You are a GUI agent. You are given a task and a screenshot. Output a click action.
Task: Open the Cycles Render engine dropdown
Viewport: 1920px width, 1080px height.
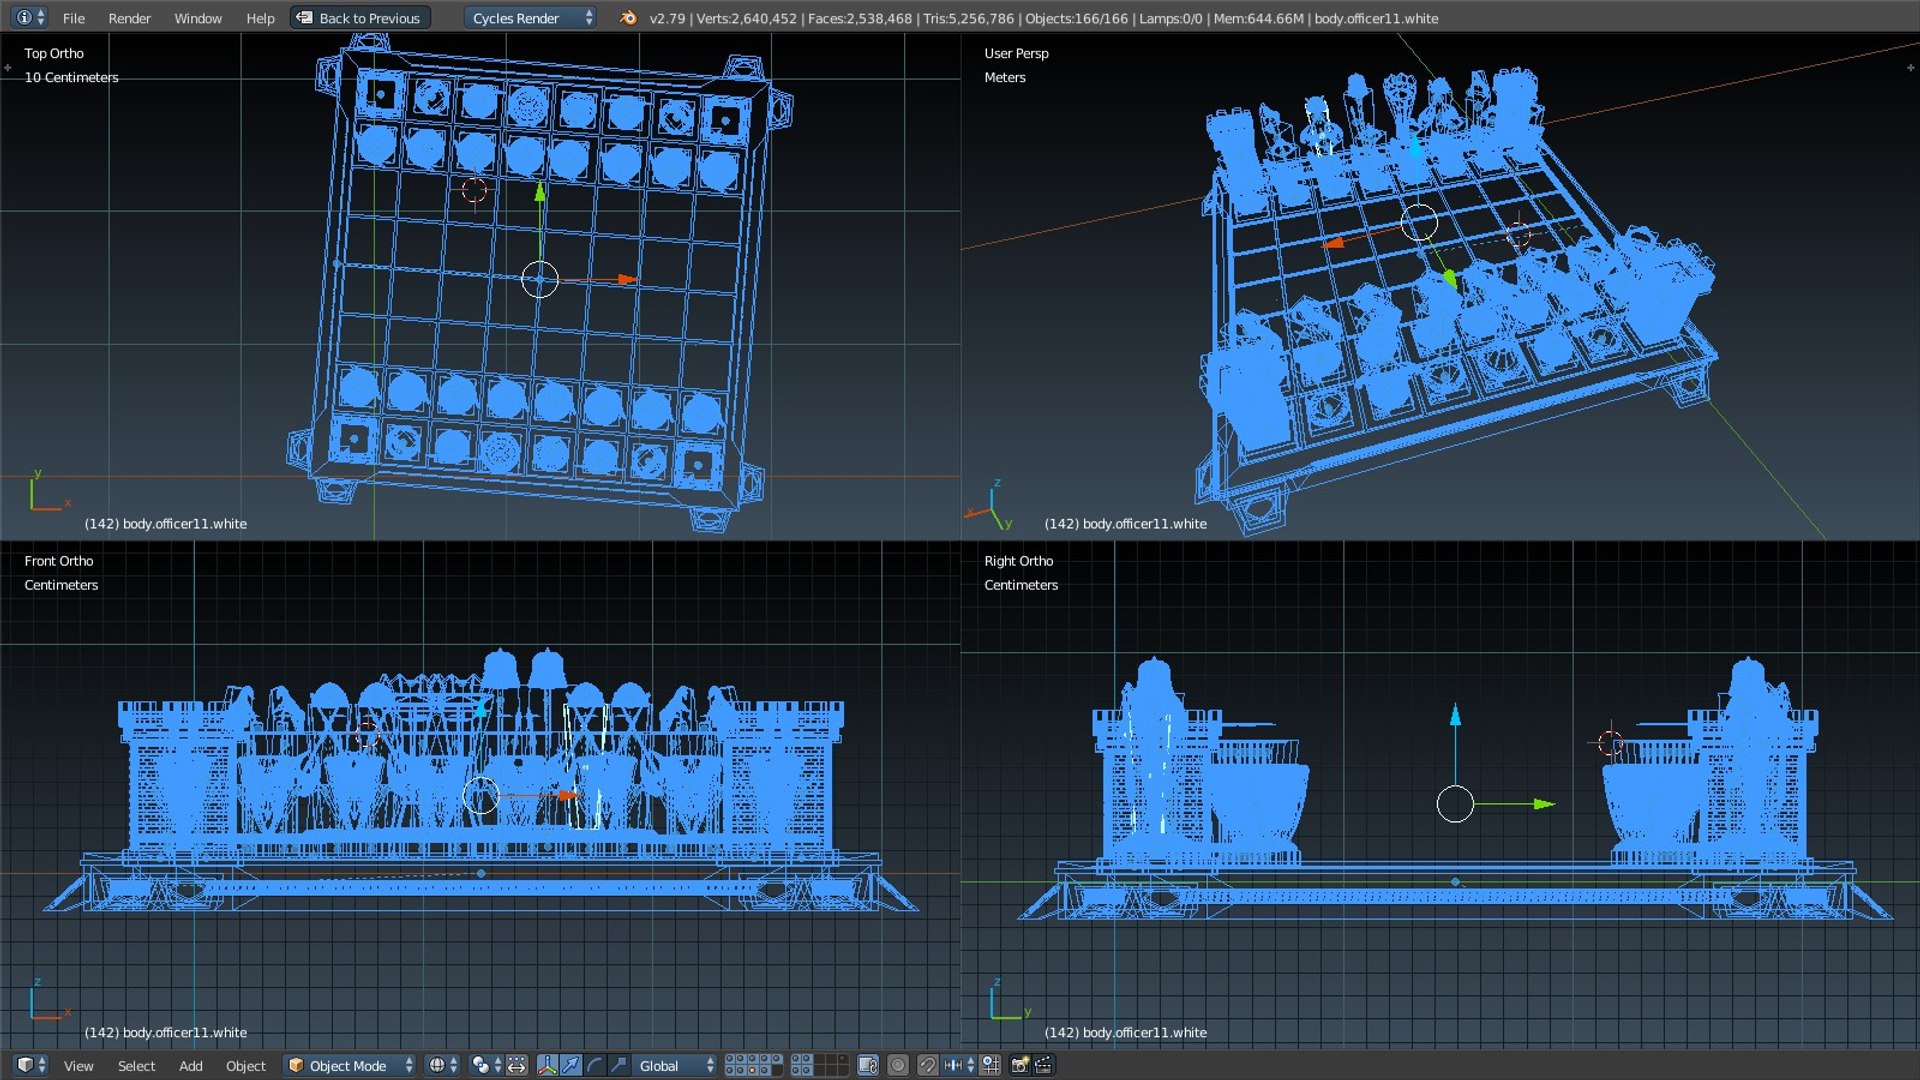(x=530, y=18)
